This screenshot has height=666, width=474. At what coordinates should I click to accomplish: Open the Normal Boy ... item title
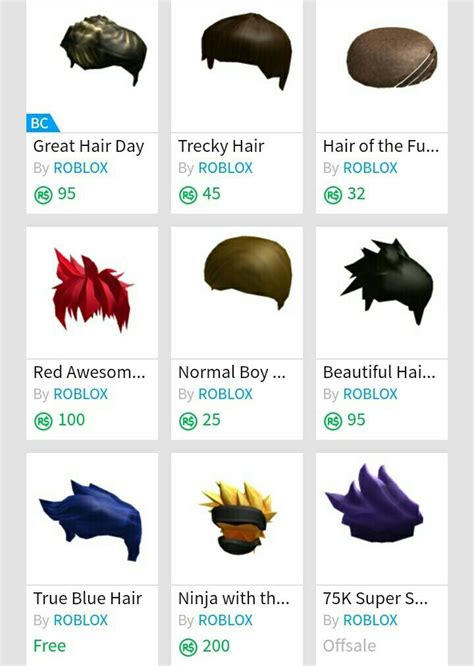tap(232, 373)
